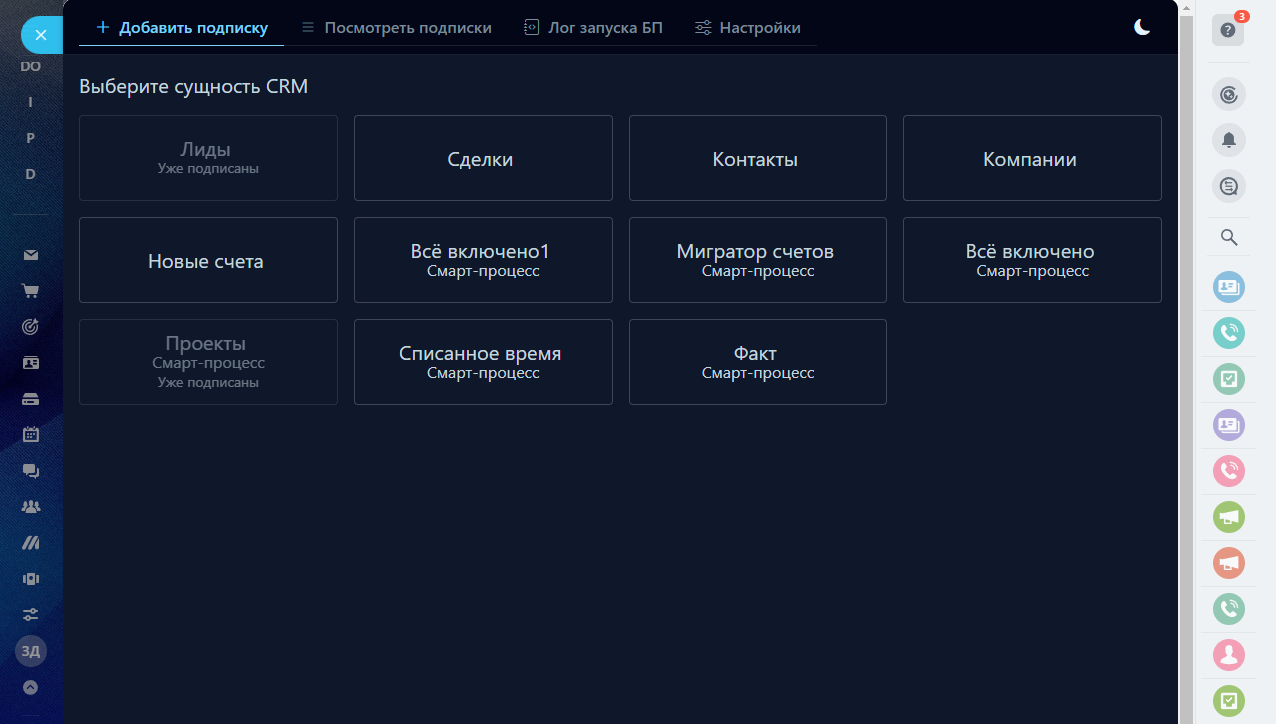Open notifications bell in right panel
Screen dimensions: 1276x724
pyautogui.click(x=1228, y=140)
